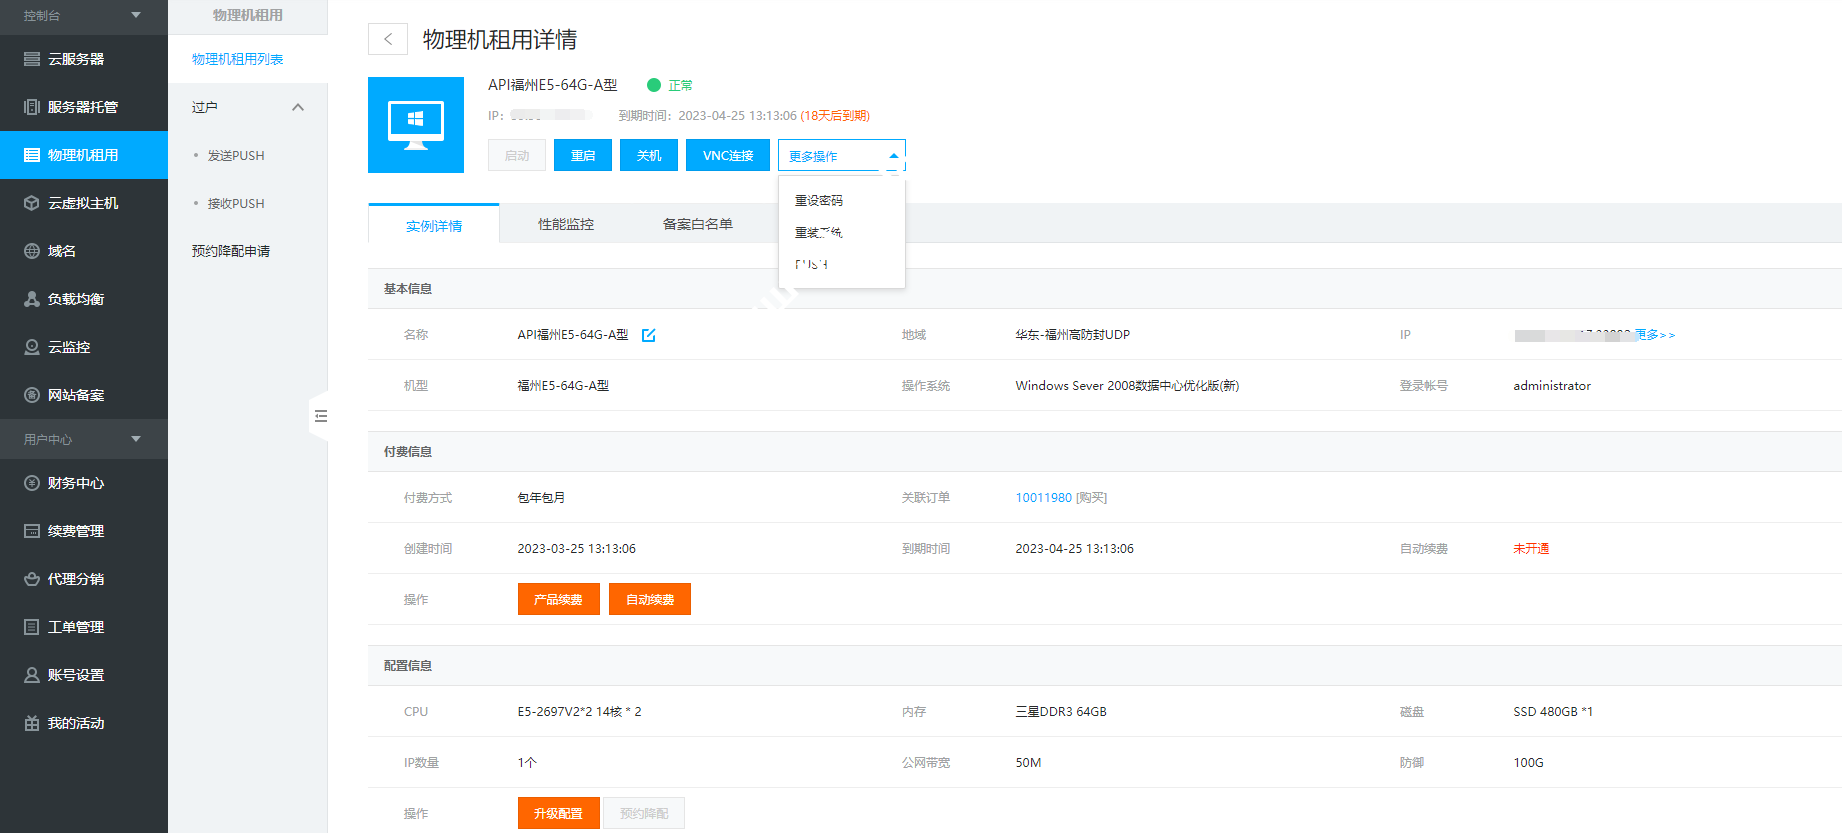Image resolution: width=1842 pixels, height=833 pixels.
Task: Click the edit icon next to the instance name
Action: click(648, 335)
